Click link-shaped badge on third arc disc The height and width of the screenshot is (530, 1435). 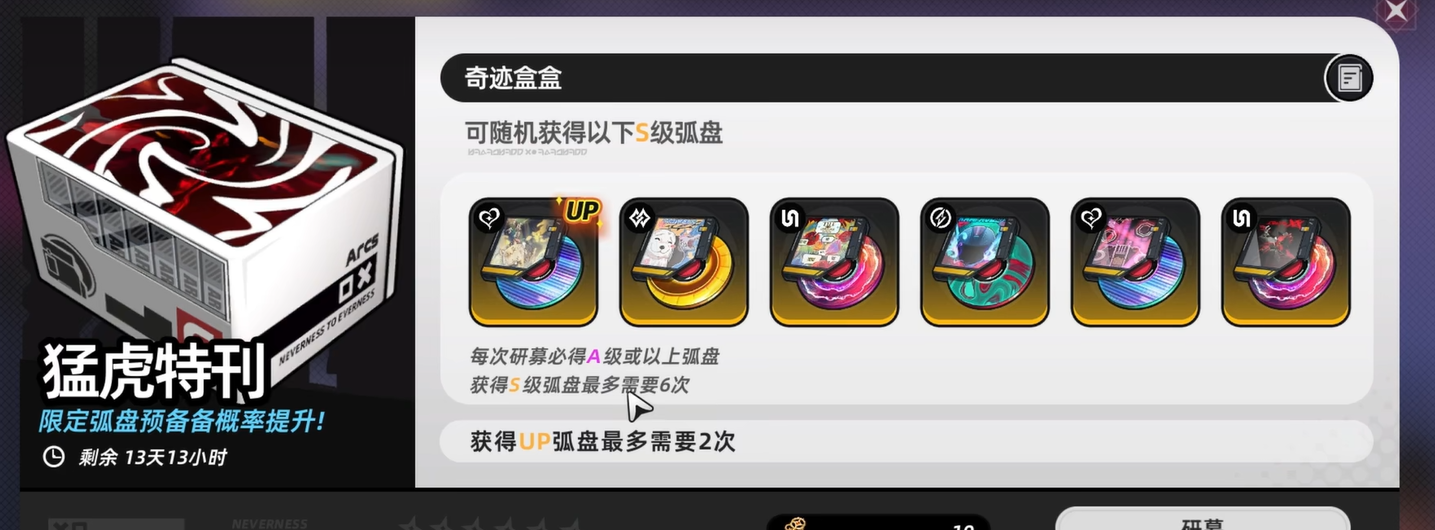(789, 216)
